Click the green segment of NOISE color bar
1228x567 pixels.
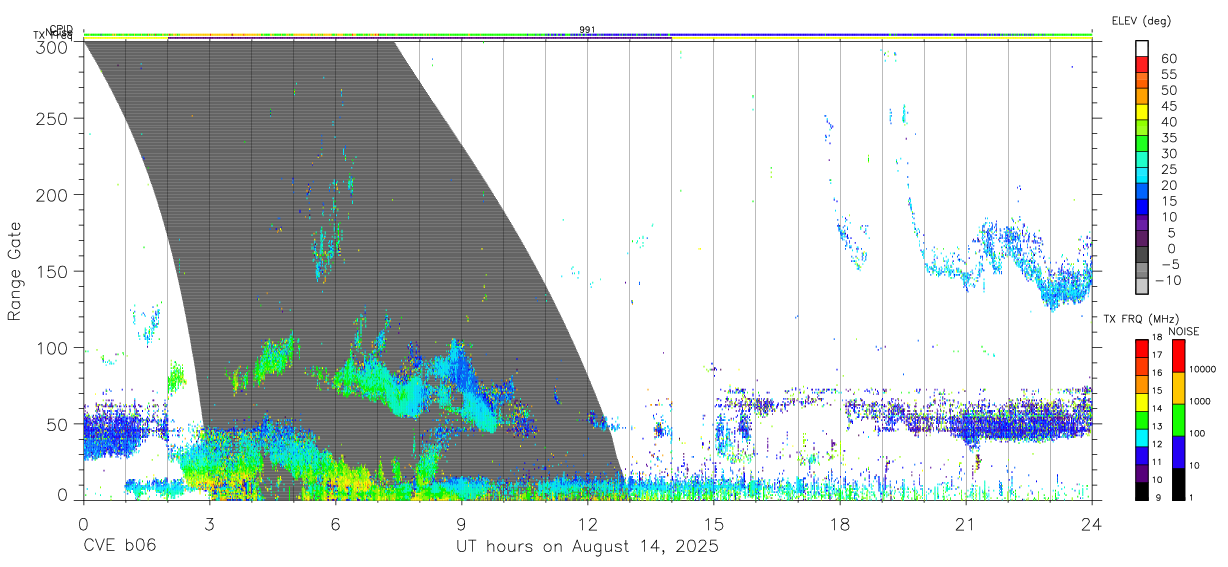click(1178, 418)
